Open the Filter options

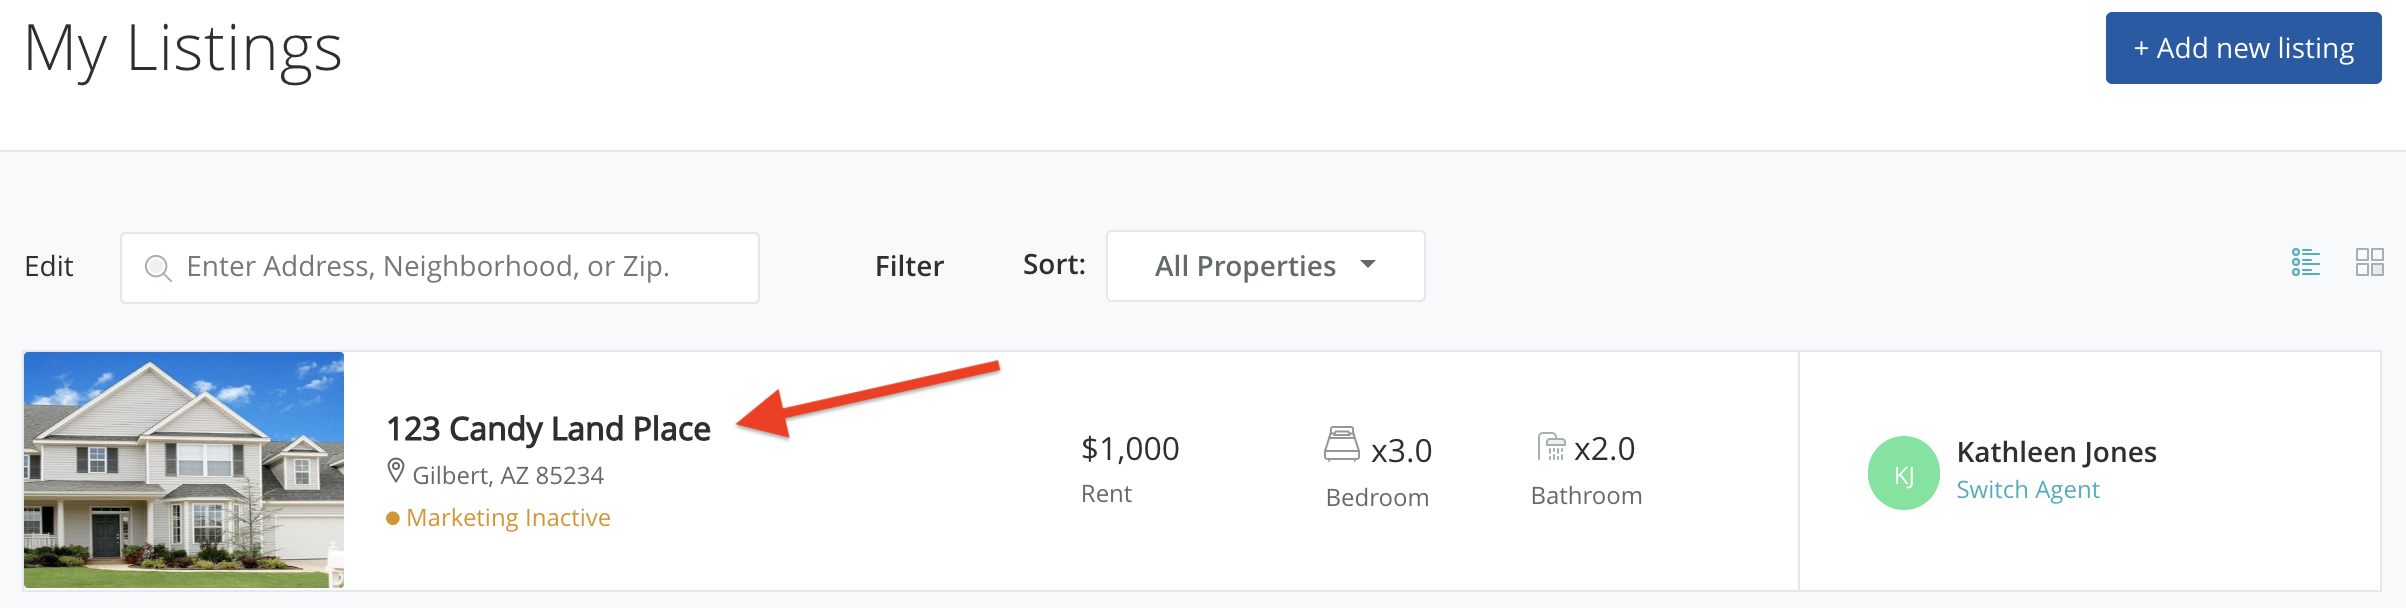coord(909,266)
